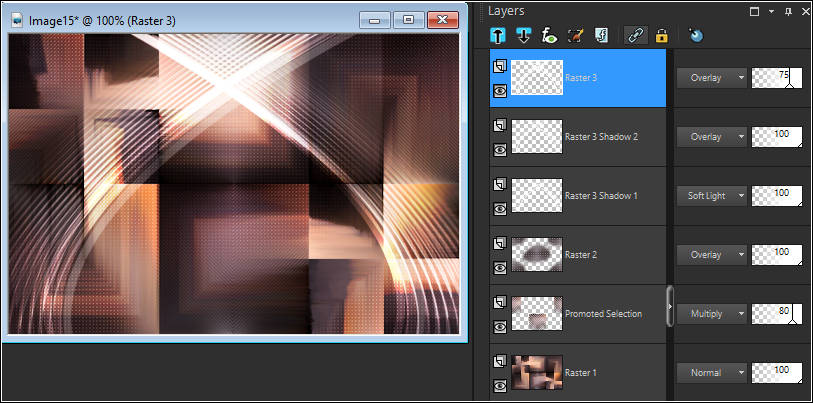Toggle the layer link chain icon
The width and height of the screenshot is (813, 403).
coord(635,35)
